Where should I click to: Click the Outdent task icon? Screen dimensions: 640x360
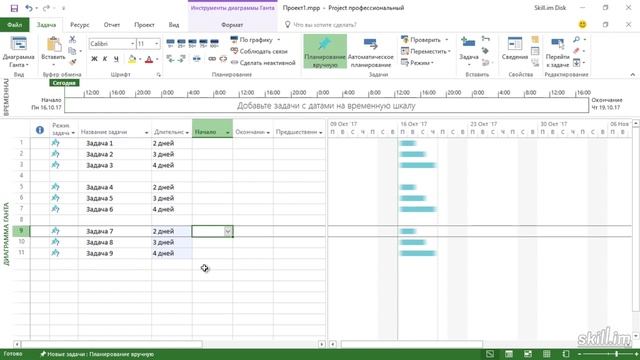pyautogui.click(x=170, y=59)
